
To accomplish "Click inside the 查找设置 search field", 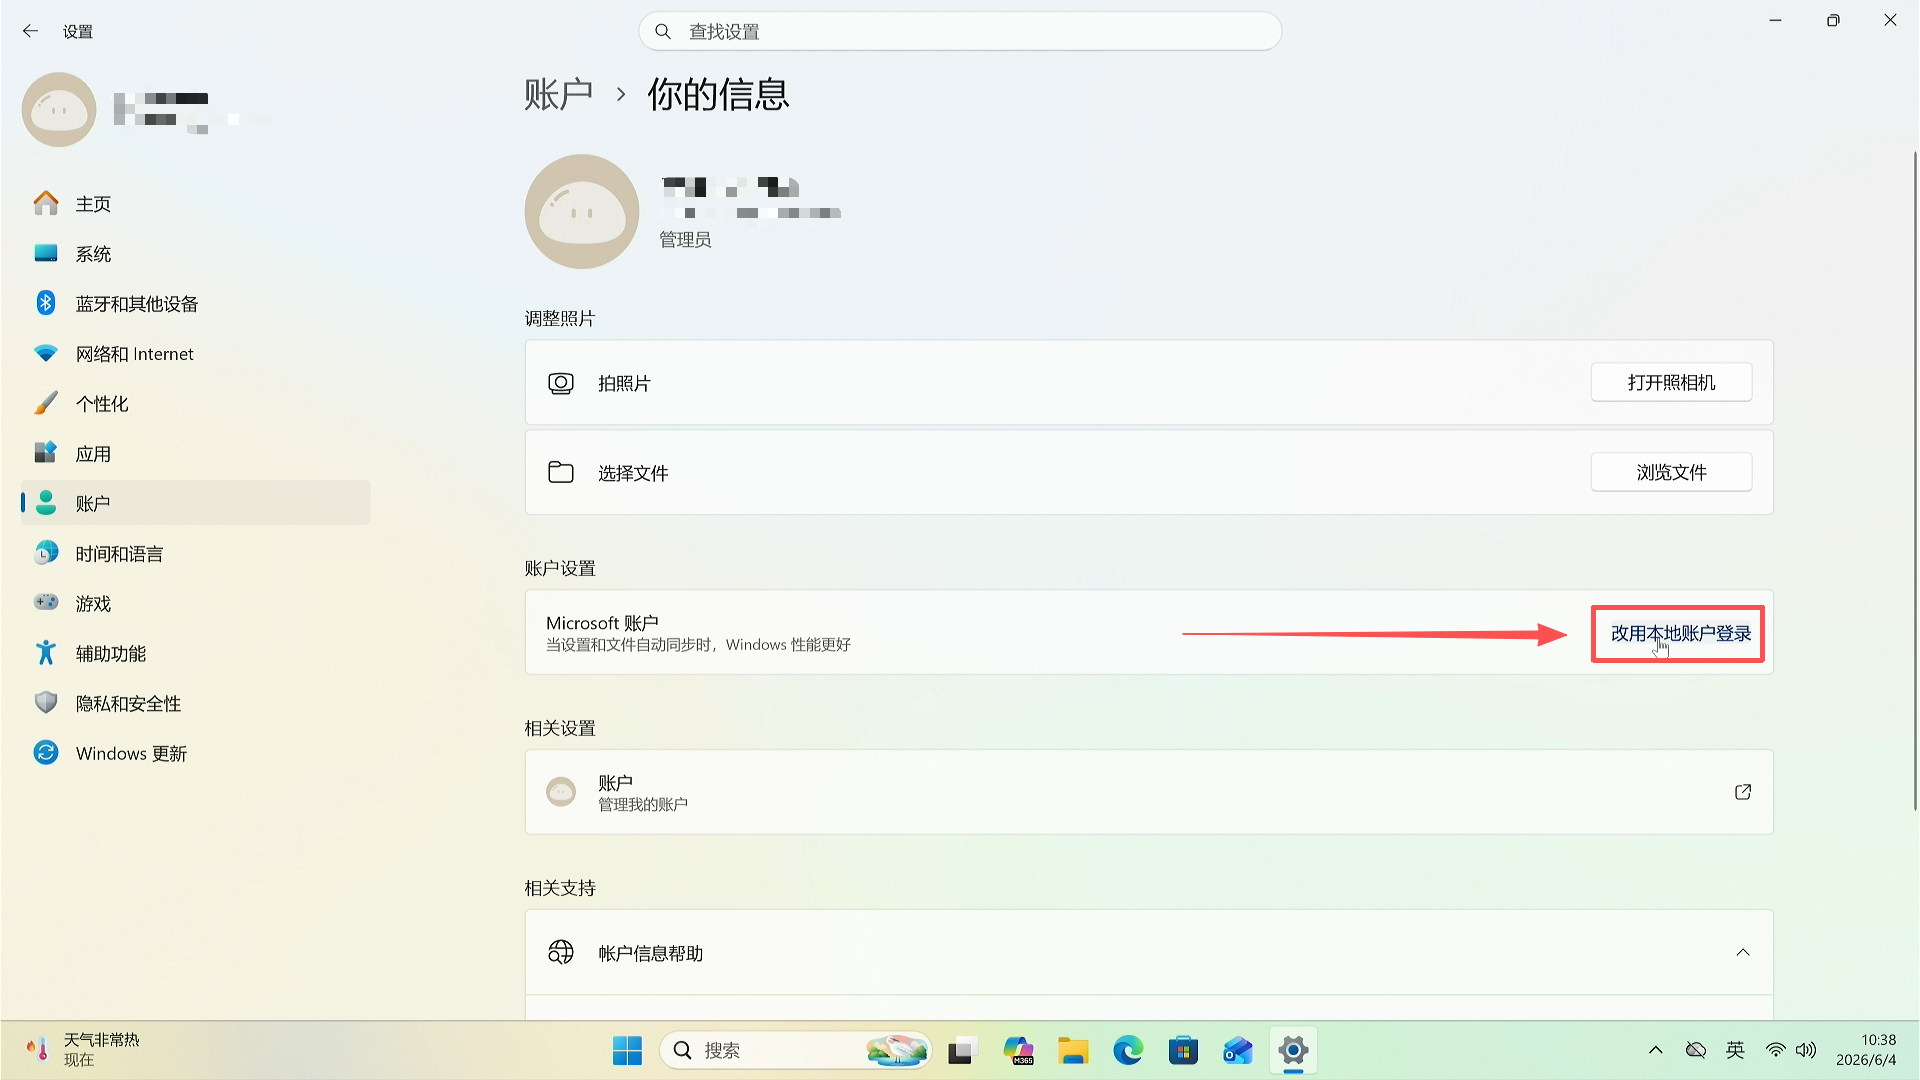I will coord(960,31).
